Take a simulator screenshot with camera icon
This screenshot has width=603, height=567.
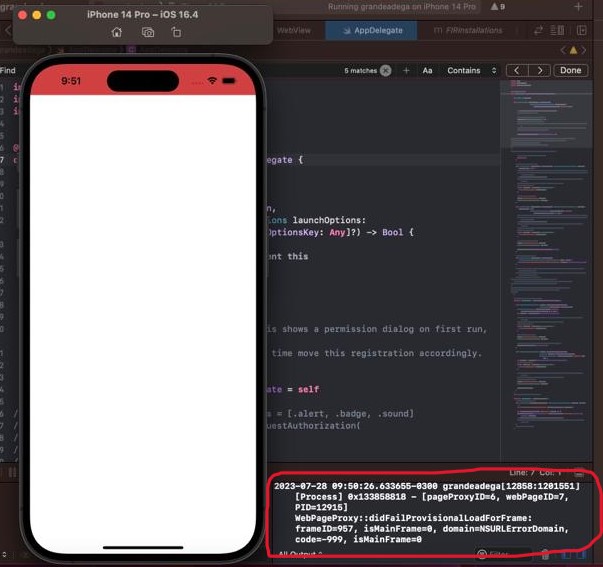click(147, 32)
